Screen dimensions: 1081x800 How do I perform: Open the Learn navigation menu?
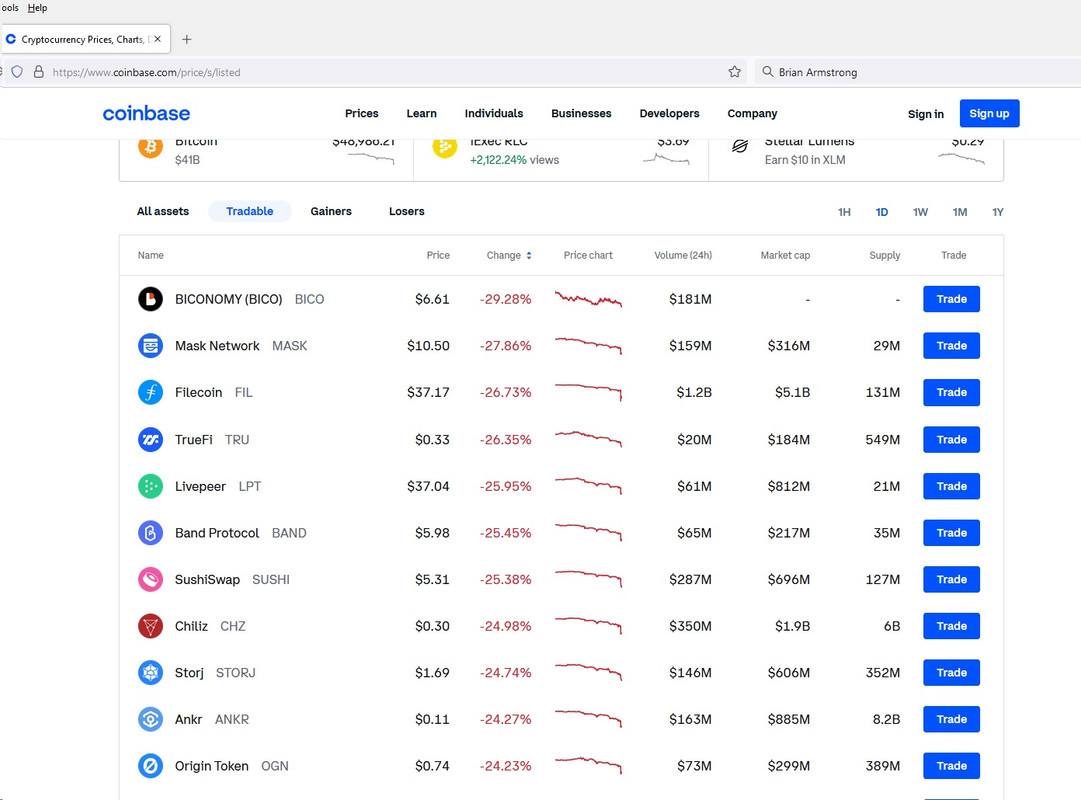(421, 113)
